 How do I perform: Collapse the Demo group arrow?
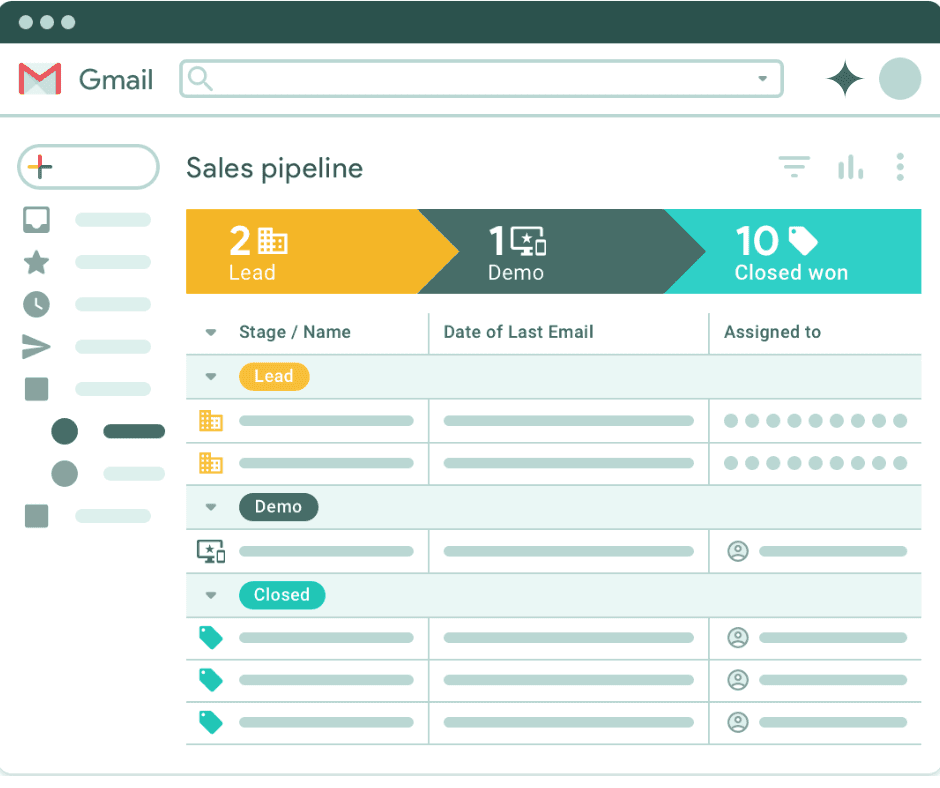tap(210, 507)
